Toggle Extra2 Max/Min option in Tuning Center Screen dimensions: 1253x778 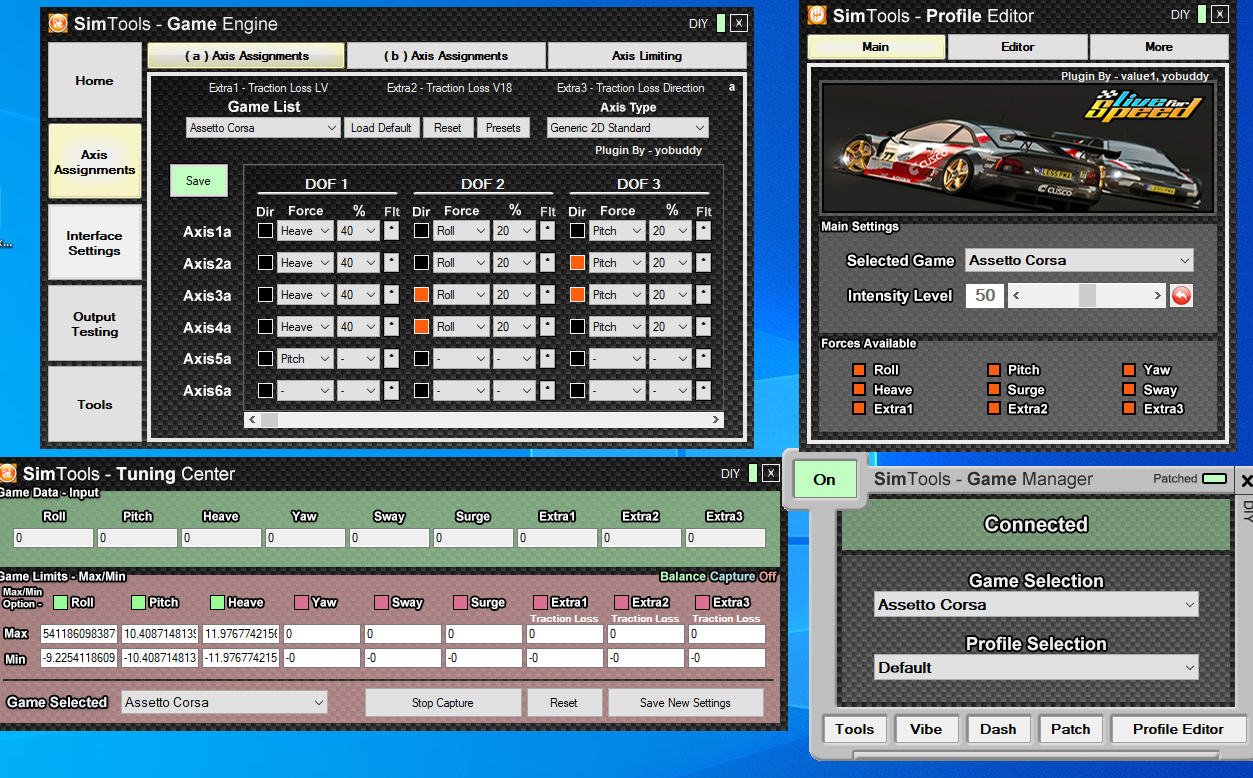[x=621, y=603]
